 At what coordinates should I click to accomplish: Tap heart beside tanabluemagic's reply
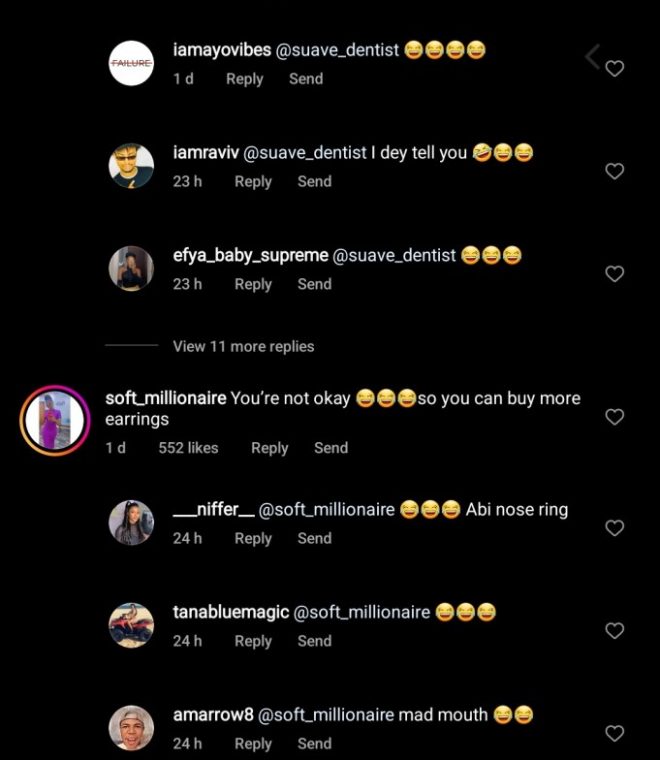[615, 631]
